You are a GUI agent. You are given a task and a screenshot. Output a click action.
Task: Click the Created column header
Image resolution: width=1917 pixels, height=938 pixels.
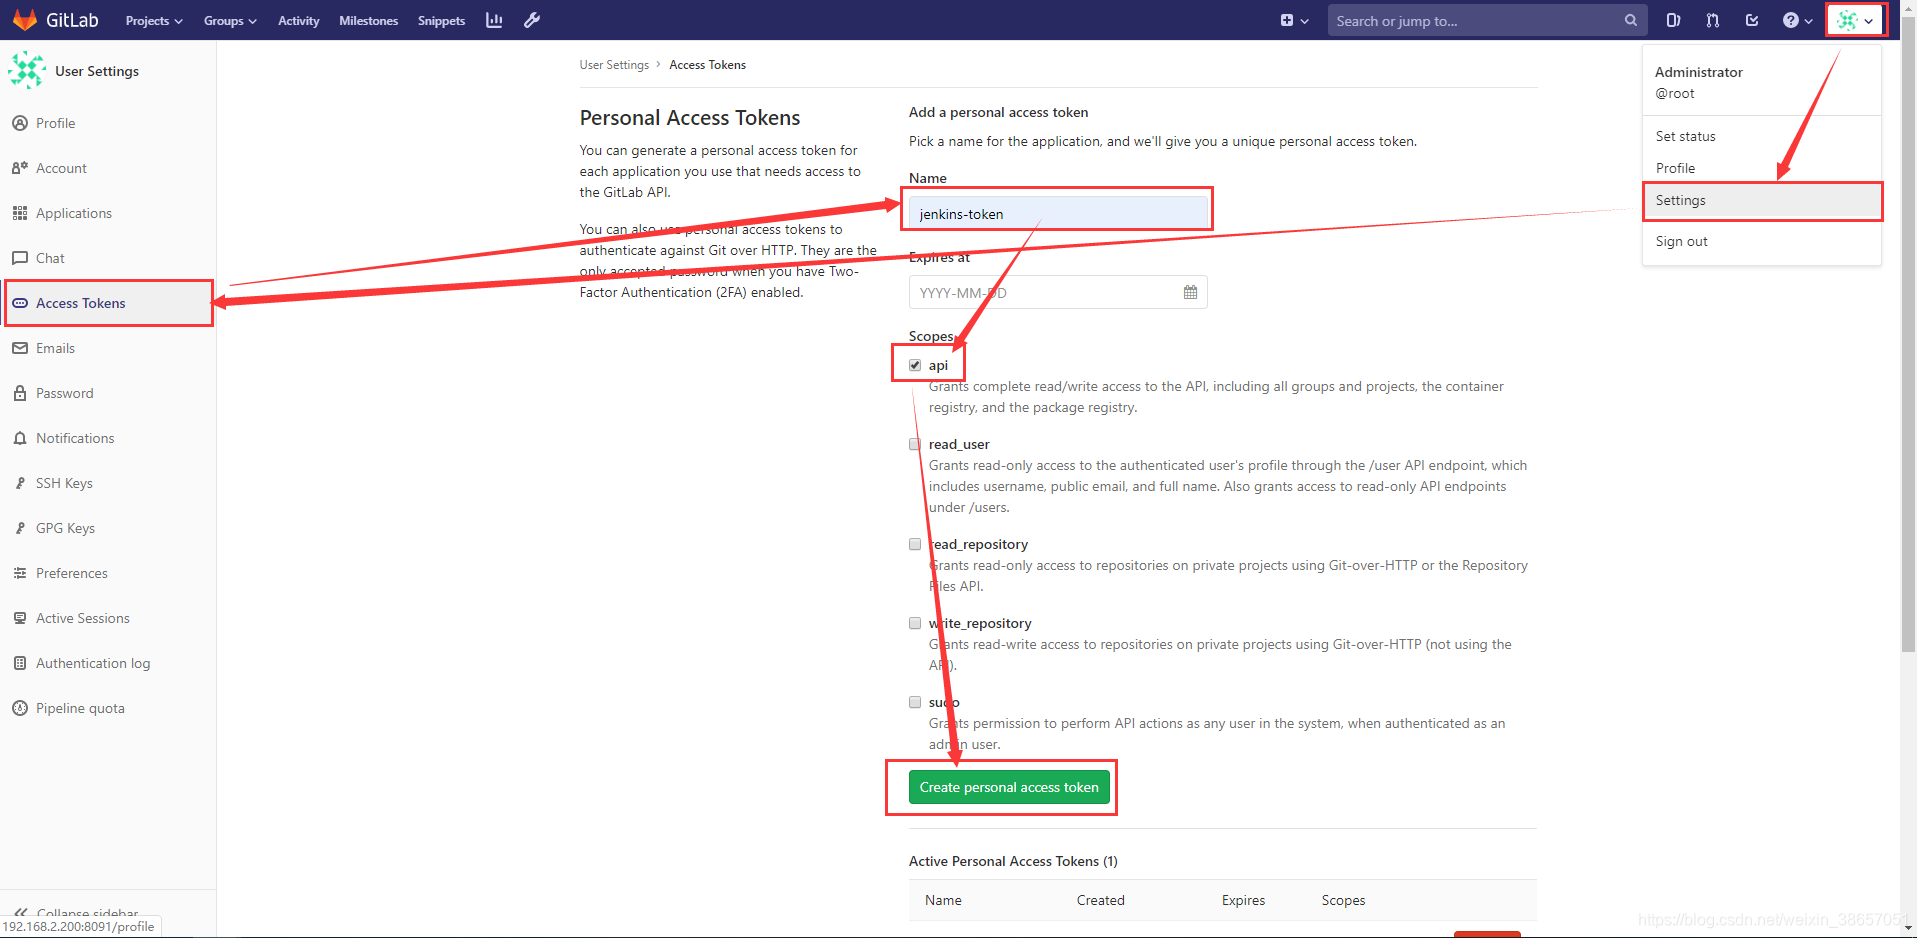click(x=1100, y=900)
